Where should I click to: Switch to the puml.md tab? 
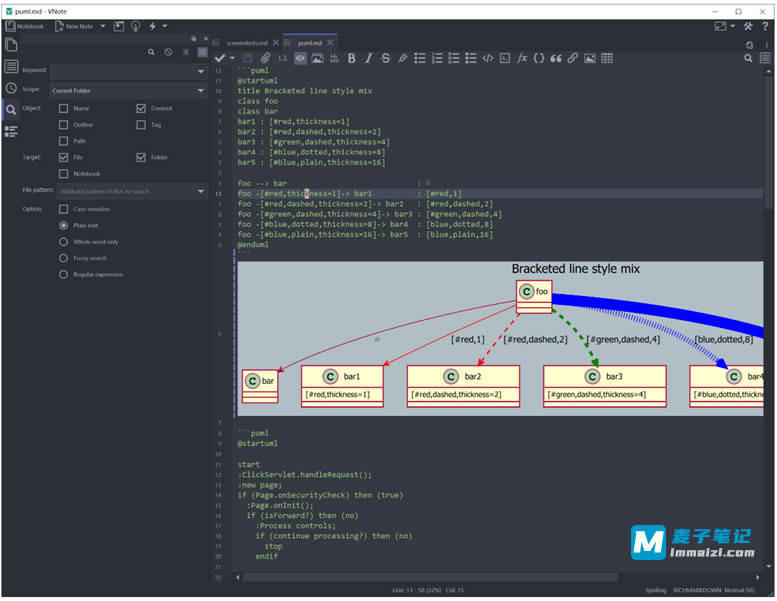[310, 43]
